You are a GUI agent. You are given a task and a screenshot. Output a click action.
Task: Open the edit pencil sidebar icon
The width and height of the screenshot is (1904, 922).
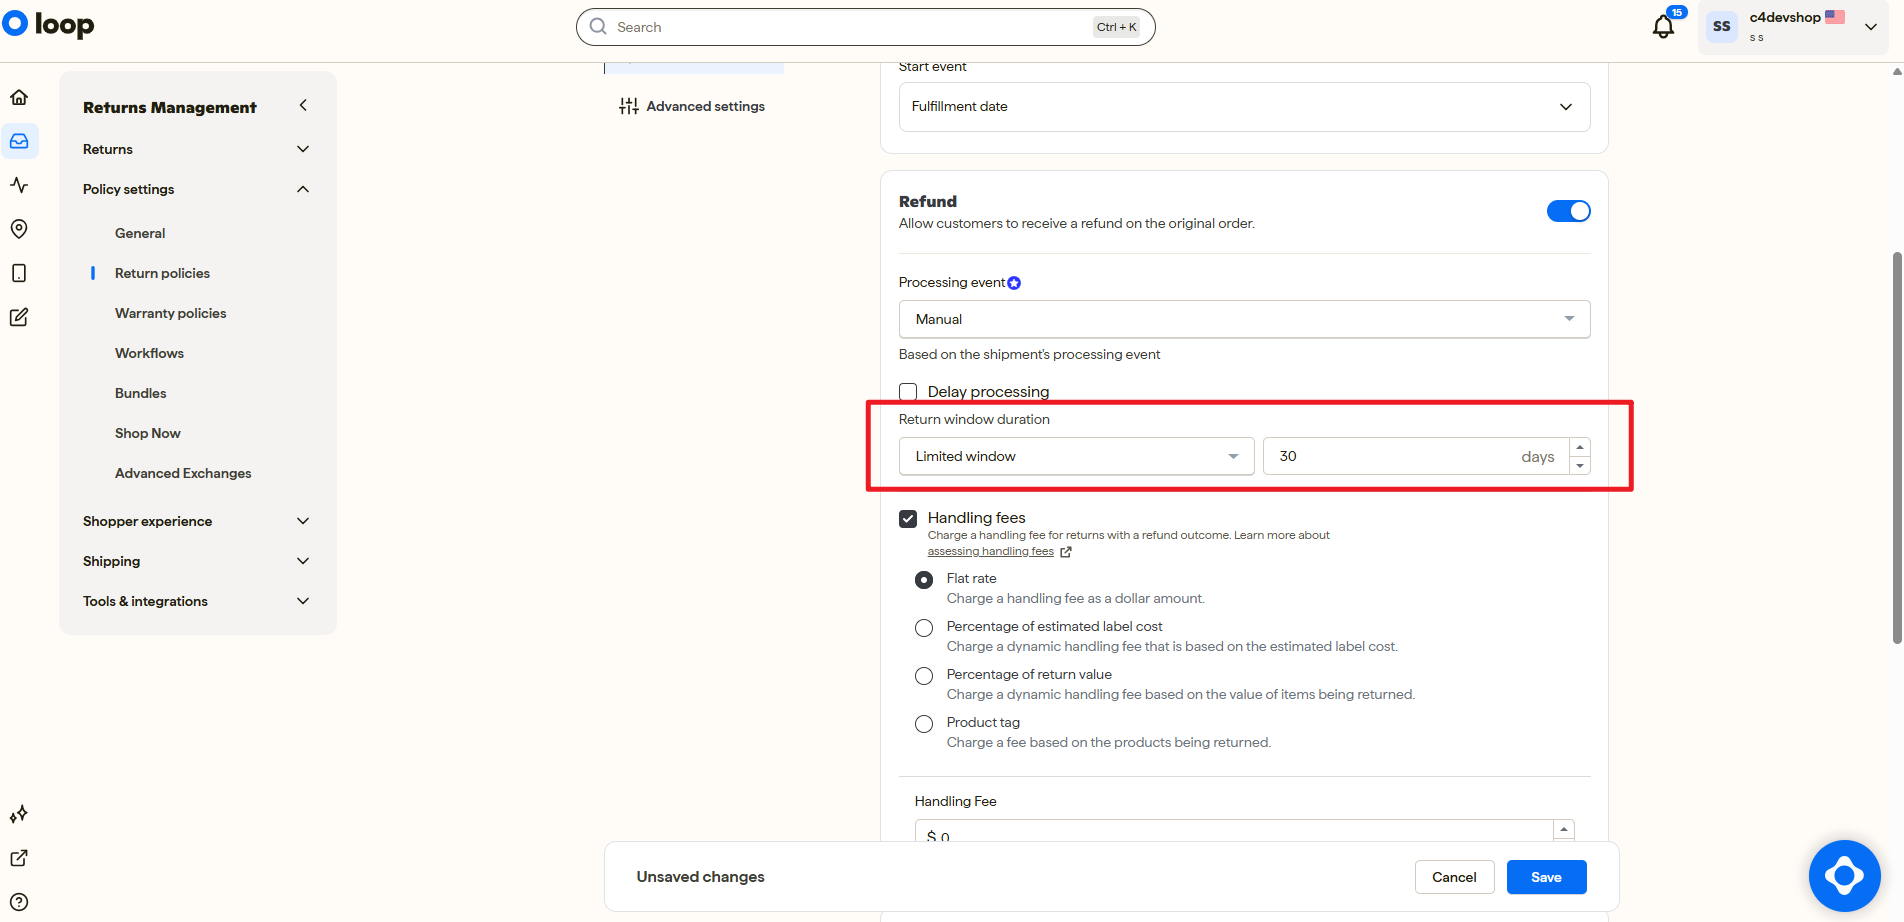19,317
